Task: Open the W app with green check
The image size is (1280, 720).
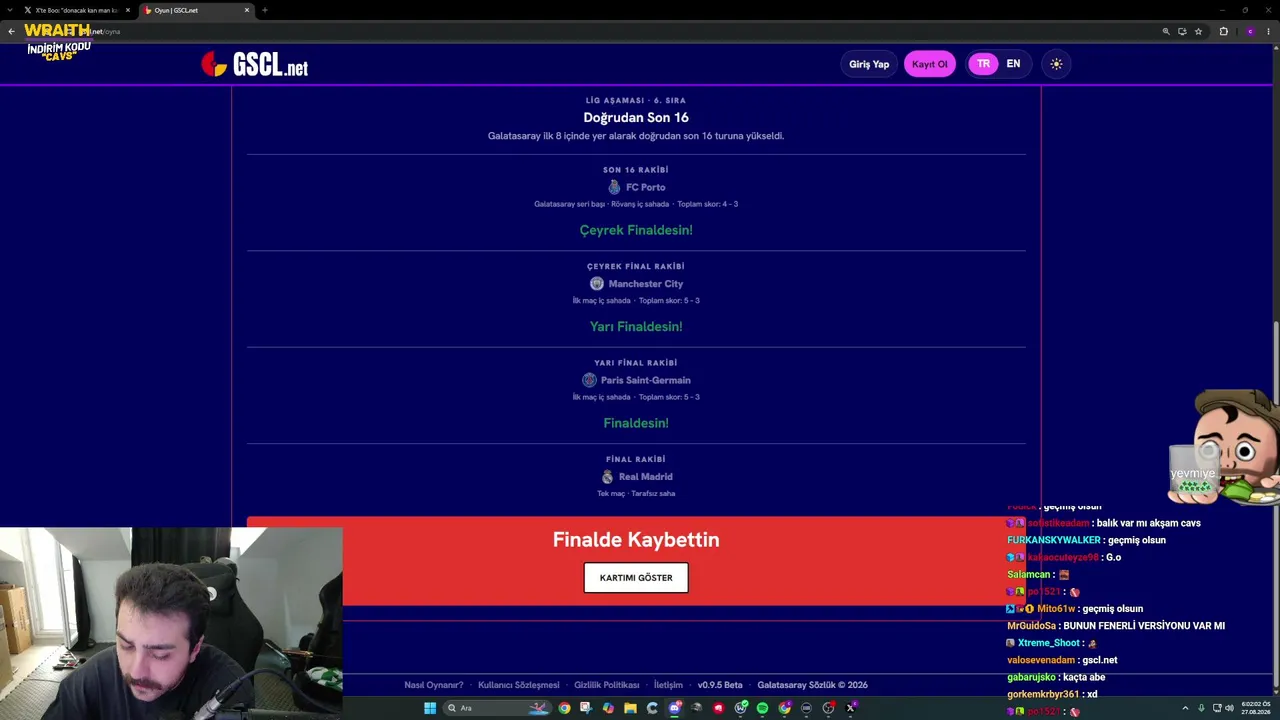Action: (740, 708)
